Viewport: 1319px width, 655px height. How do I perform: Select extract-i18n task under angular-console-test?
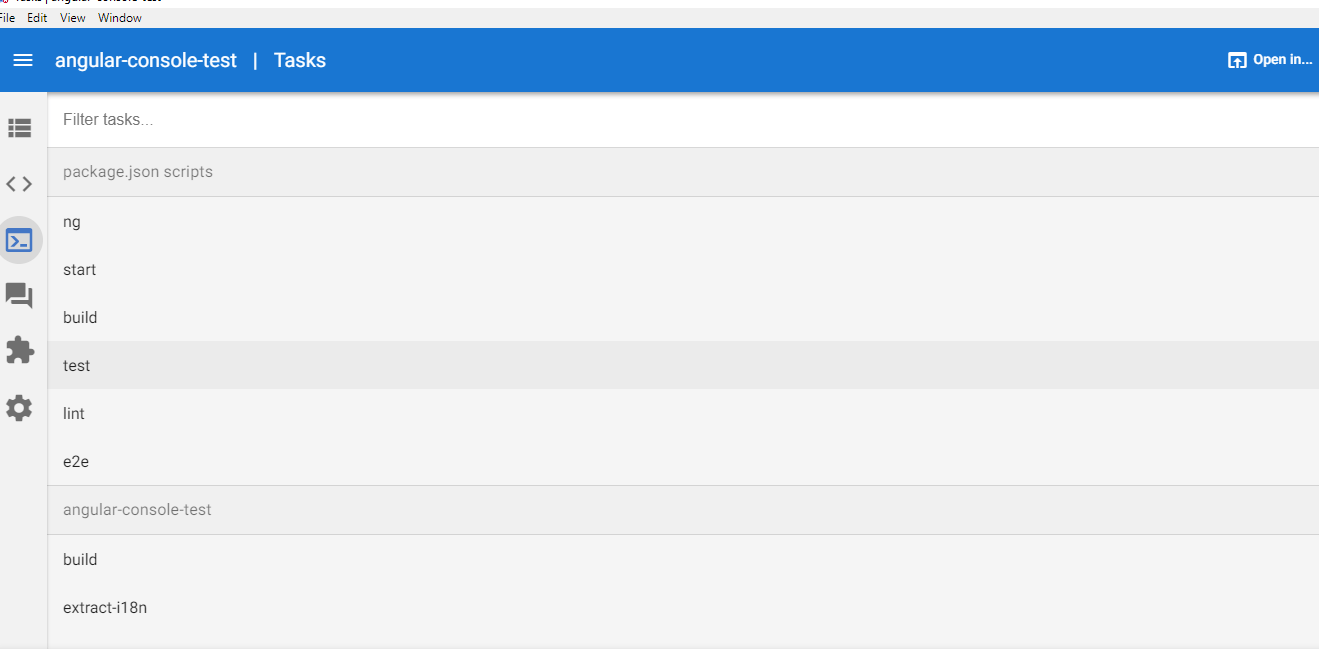(683, 608)
